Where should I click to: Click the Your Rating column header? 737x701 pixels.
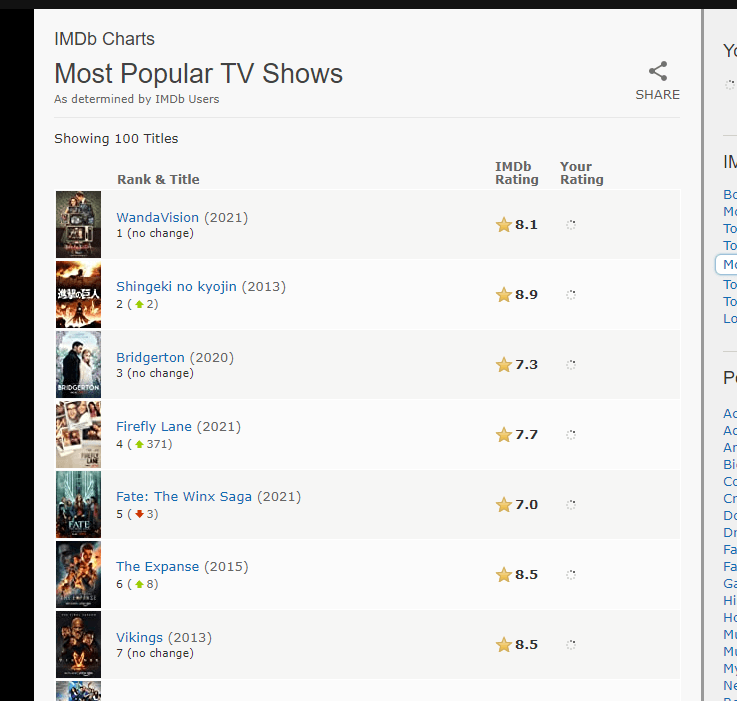pyautogui.click(x=581, y=173)
